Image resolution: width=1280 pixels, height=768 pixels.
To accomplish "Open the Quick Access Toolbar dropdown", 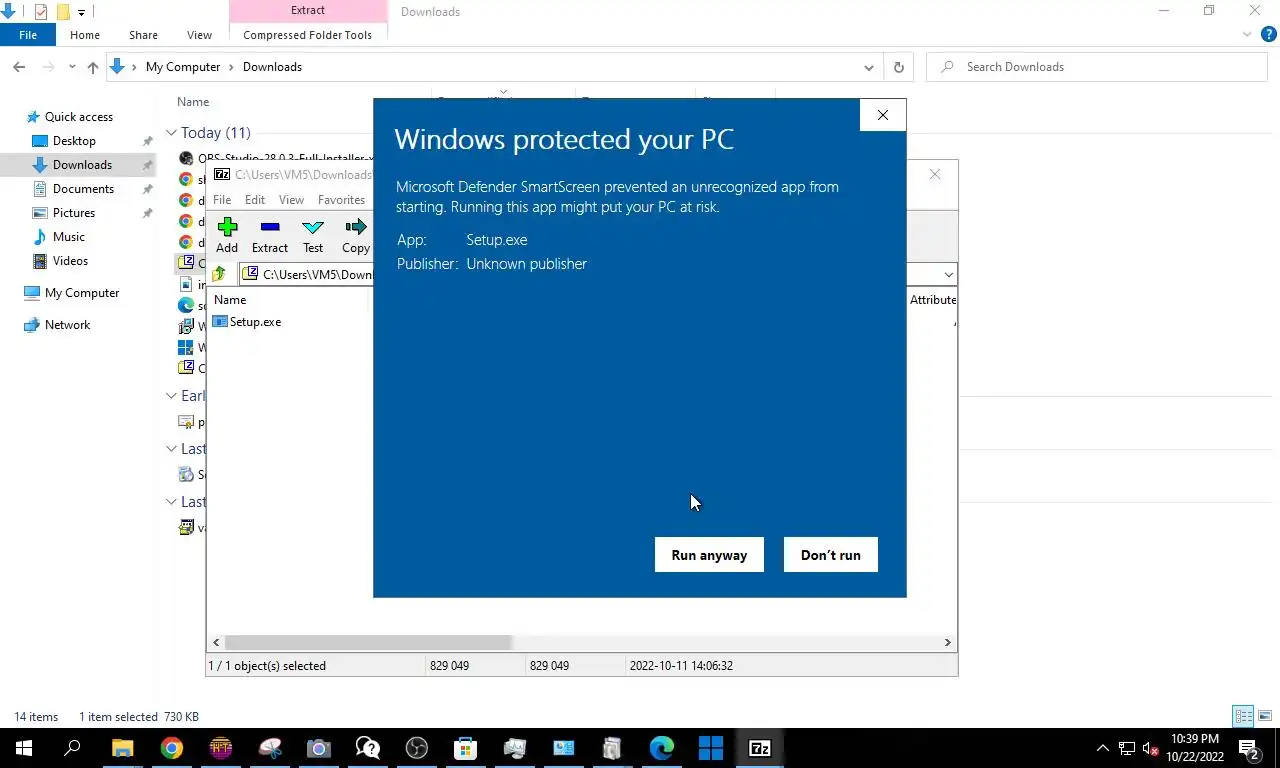I will pyautogui.click(x=81, y=12).
